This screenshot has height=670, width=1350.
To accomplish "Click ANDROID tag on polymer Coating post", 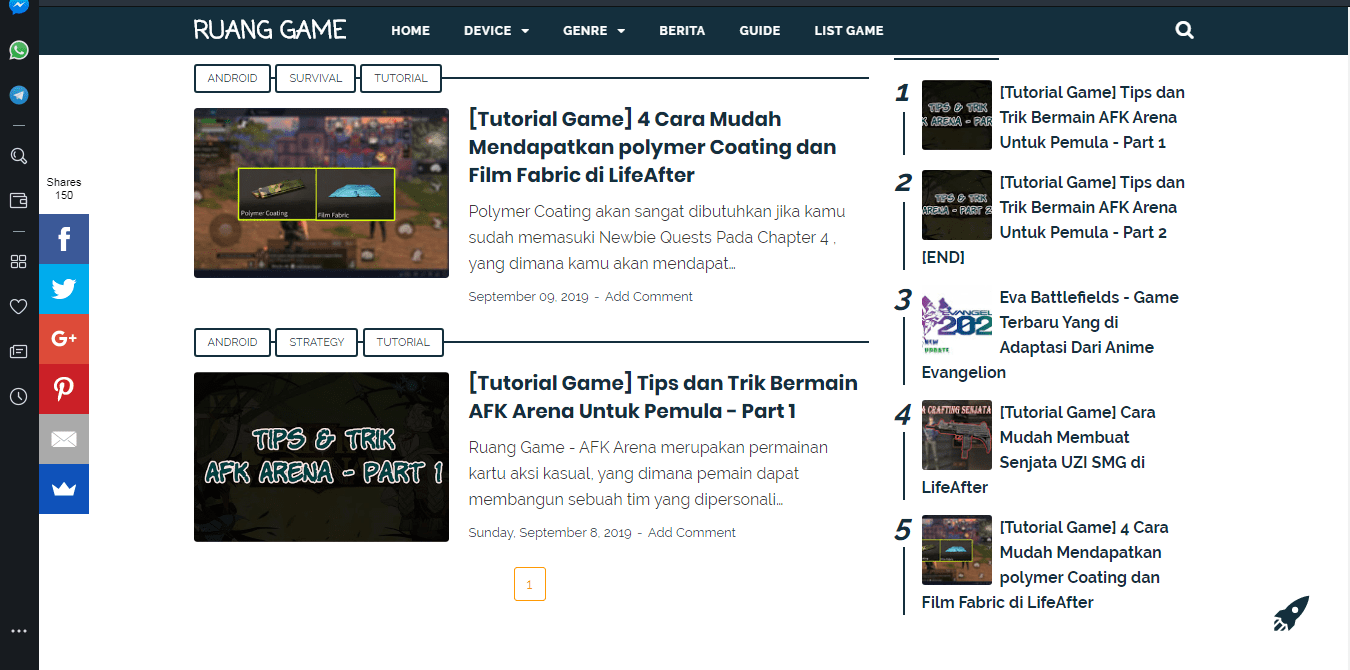I will (233, 78).
